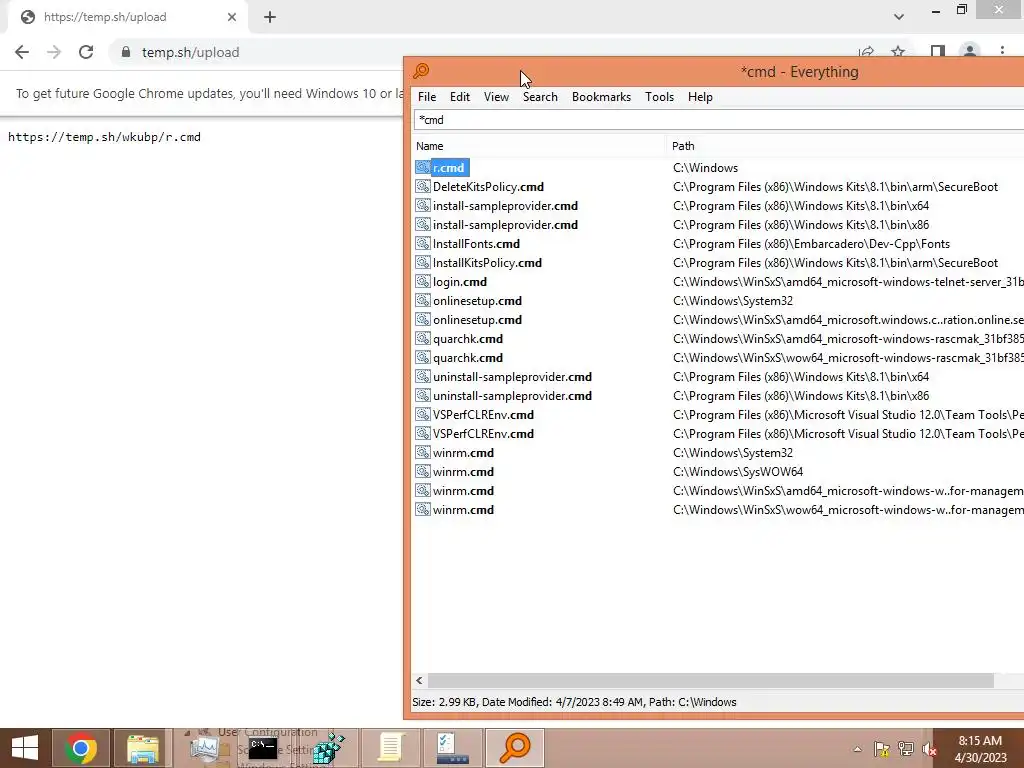This screenshot has height=768, width=1024.
Task: Open the File menu in Everything
Action: click(427, 97)
